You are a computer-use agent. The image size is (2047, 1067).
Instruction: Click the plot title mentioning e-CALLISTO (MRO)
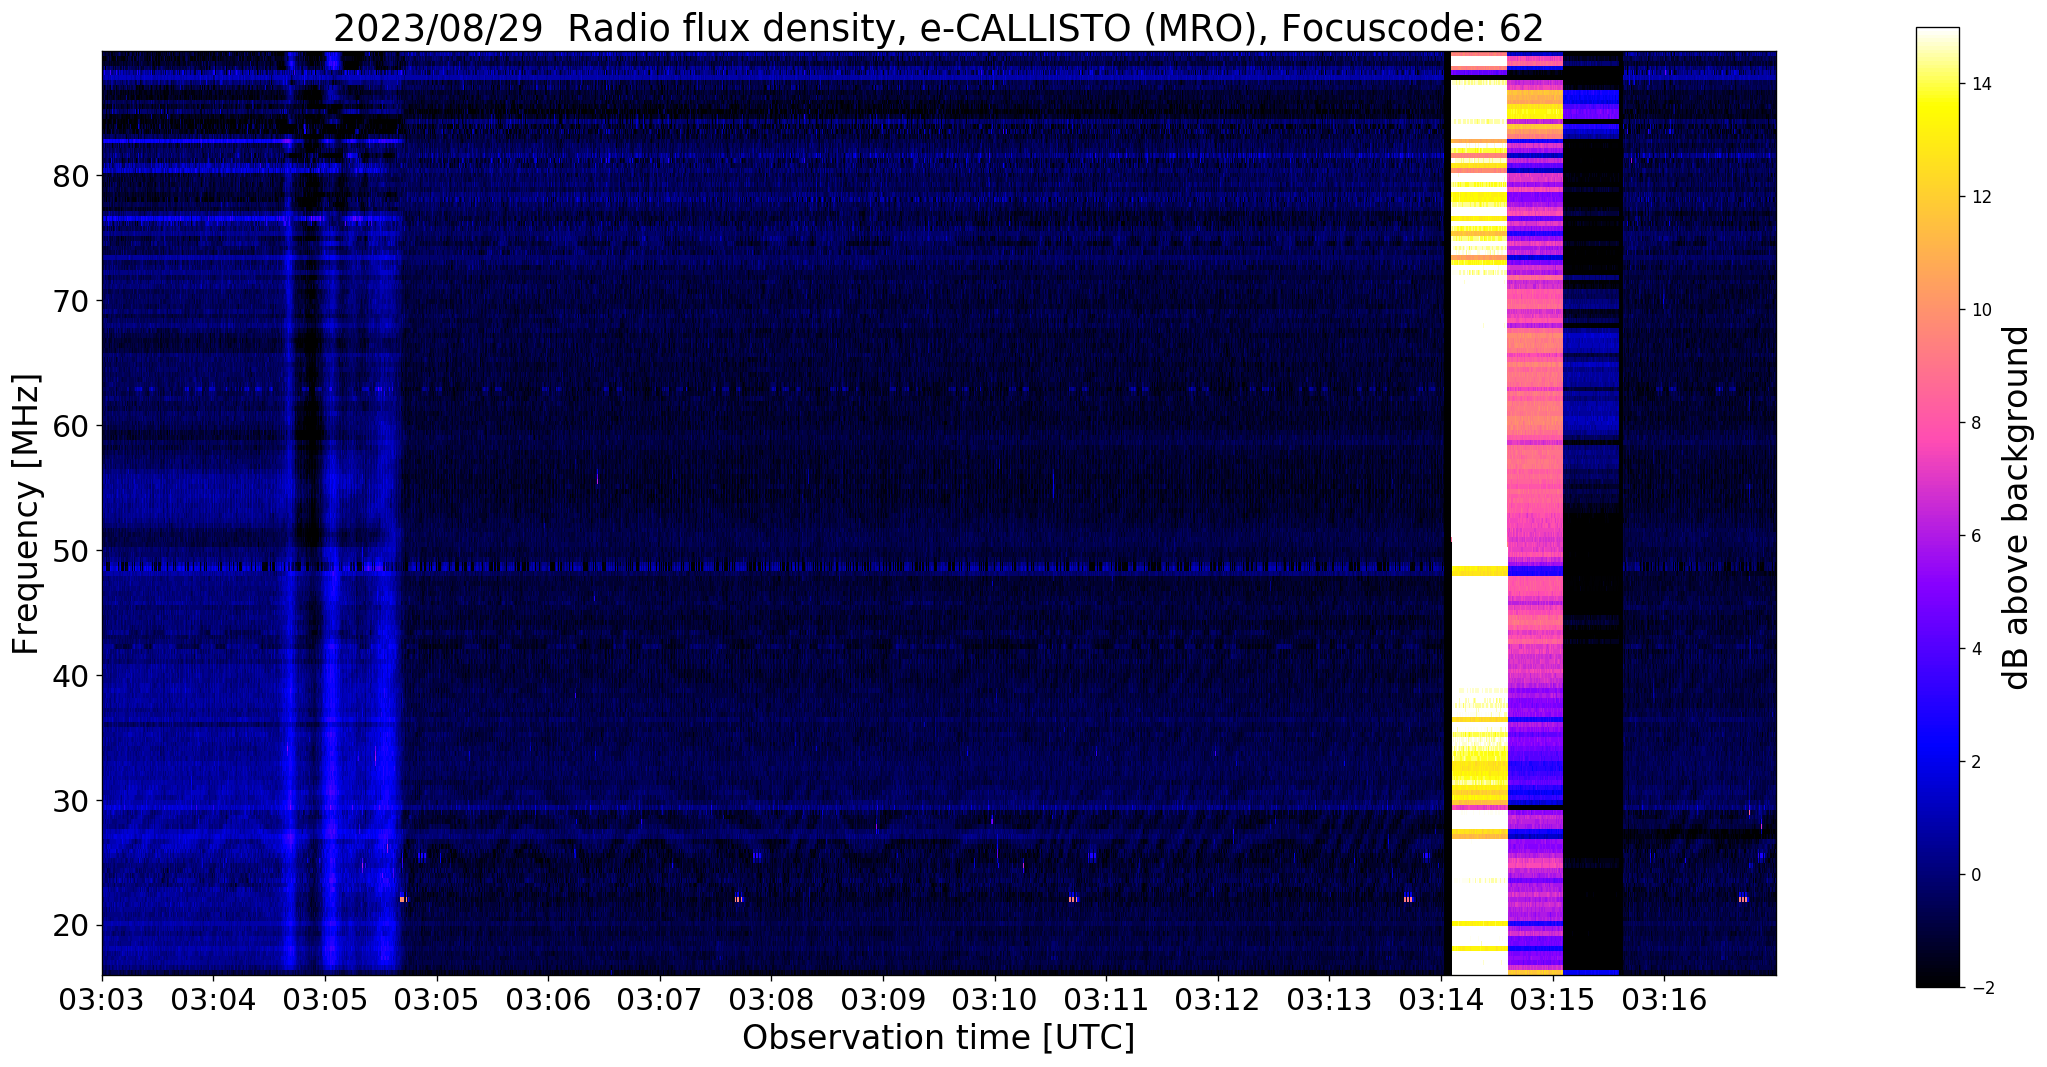coord(938,28)
